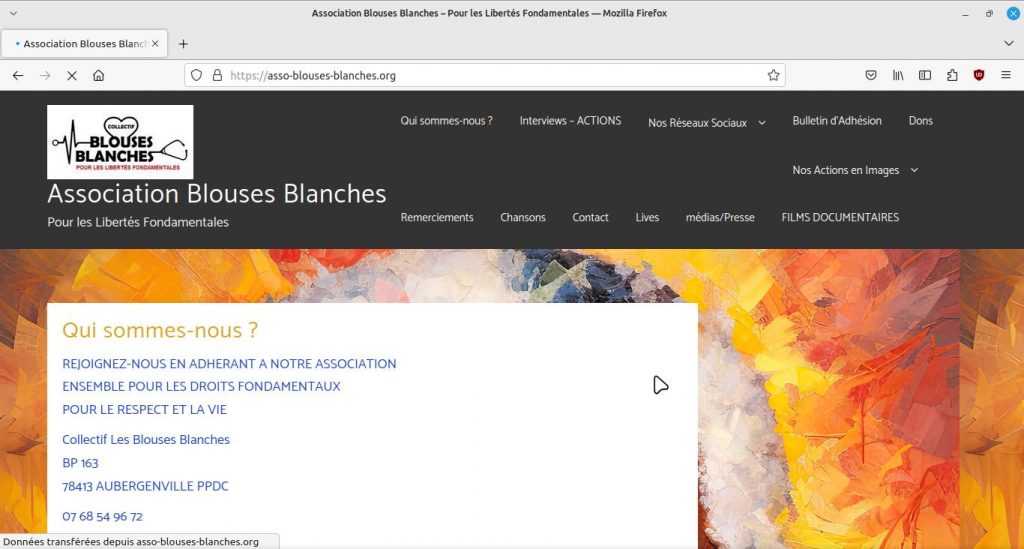Screen dimensions: 1024x549
Task: Open the Extensions puzzle-piece menu
Action: coord(952,75)
